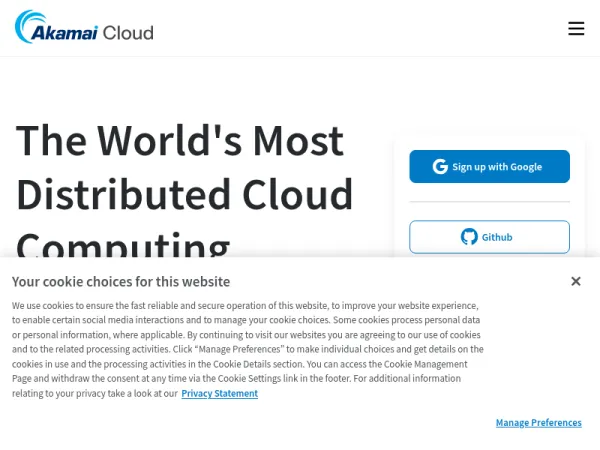
Task: Click the 'Distributed Cloud' headline line
Action: point(184,194)
